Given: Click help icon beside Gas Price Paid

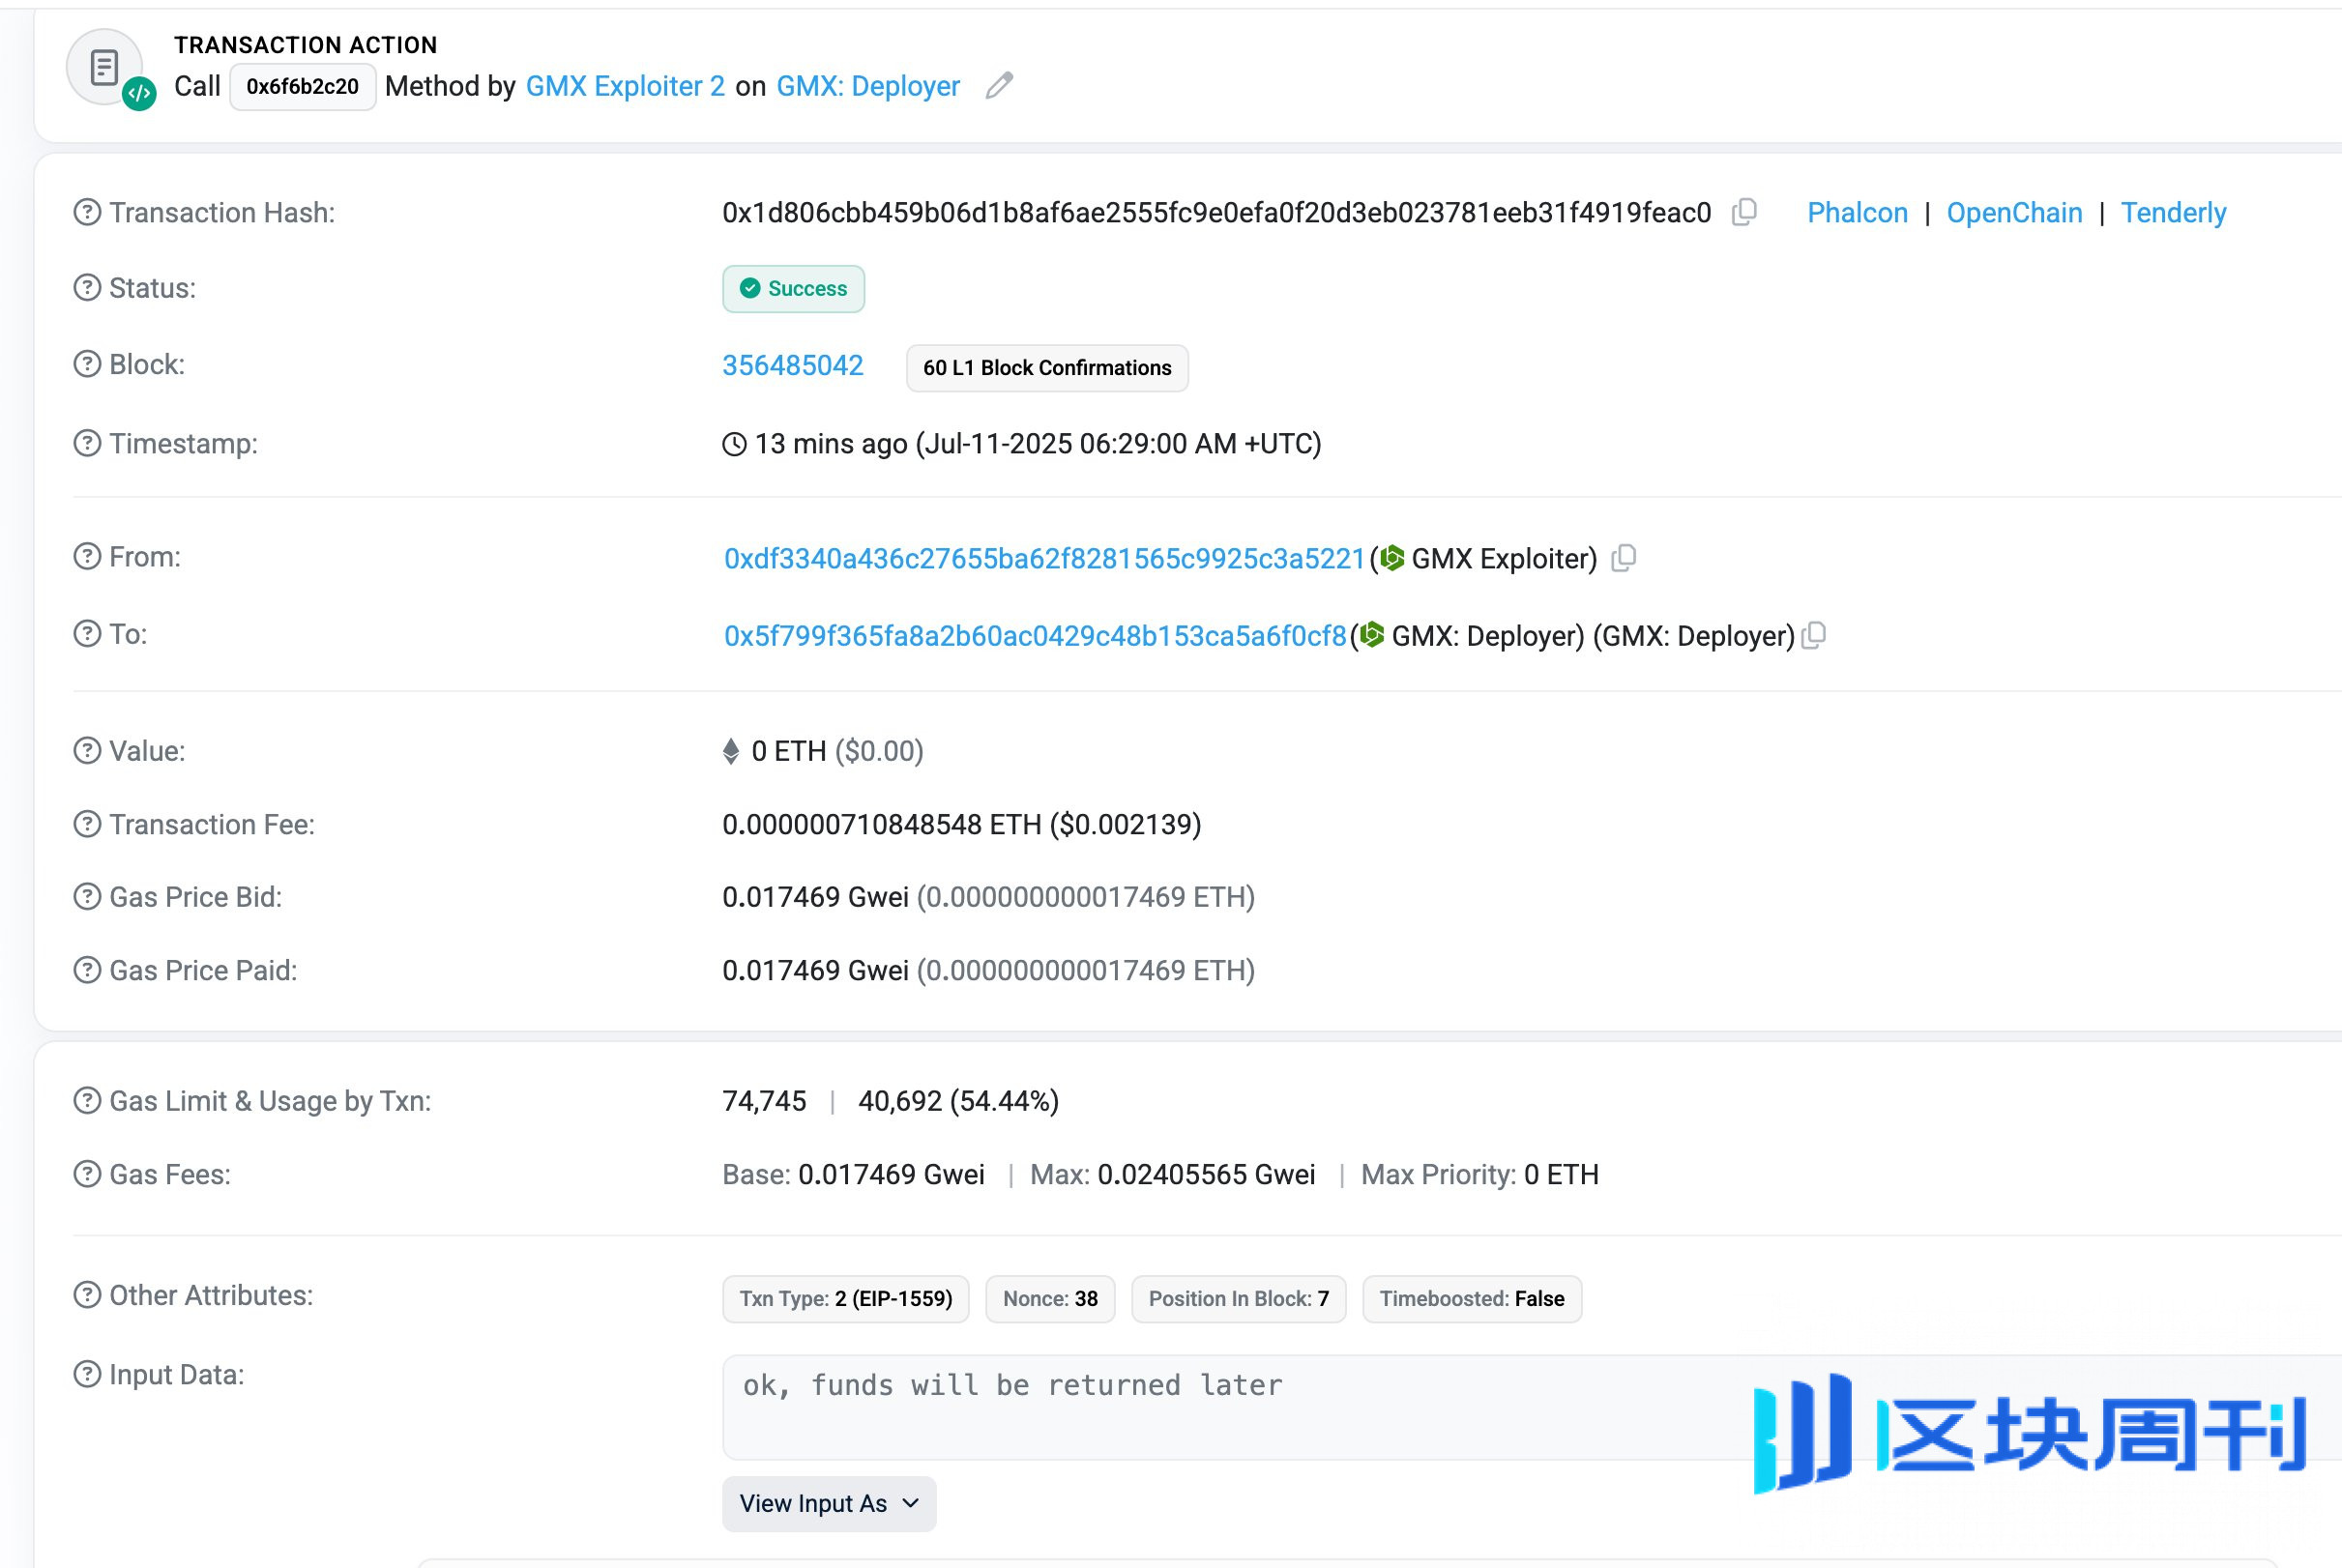Looking at the screenshot, I should pos(87,970).
